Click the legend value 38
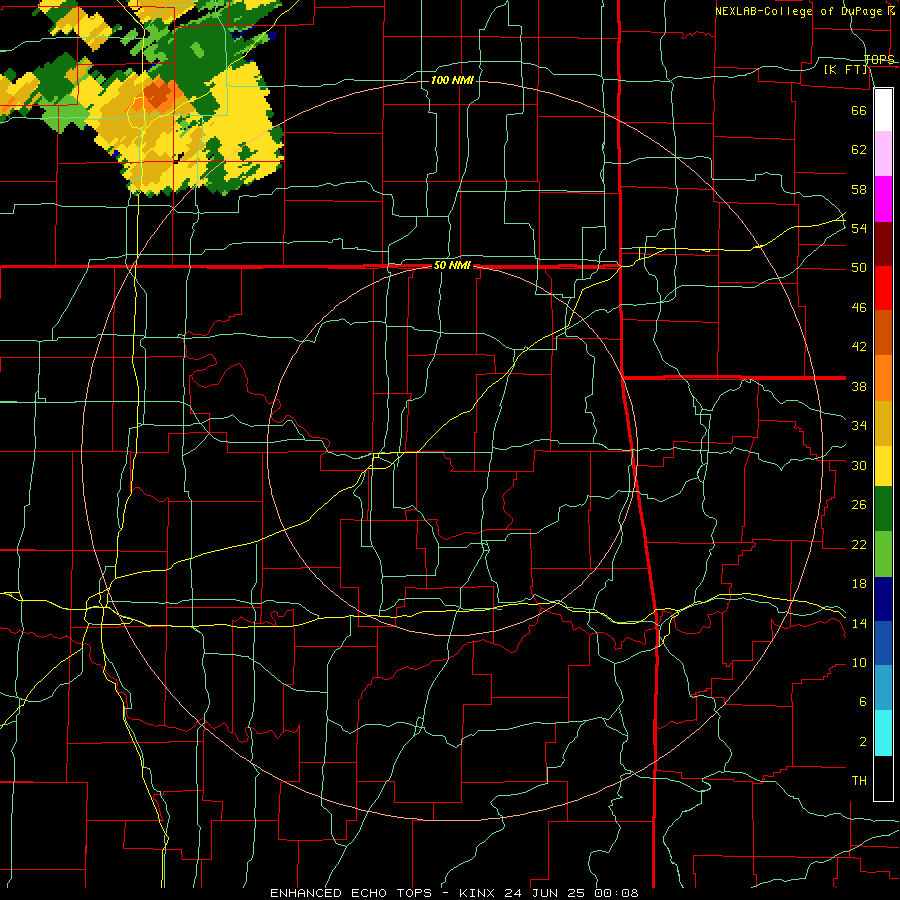 pyautogui.click(x=859, y=386)
